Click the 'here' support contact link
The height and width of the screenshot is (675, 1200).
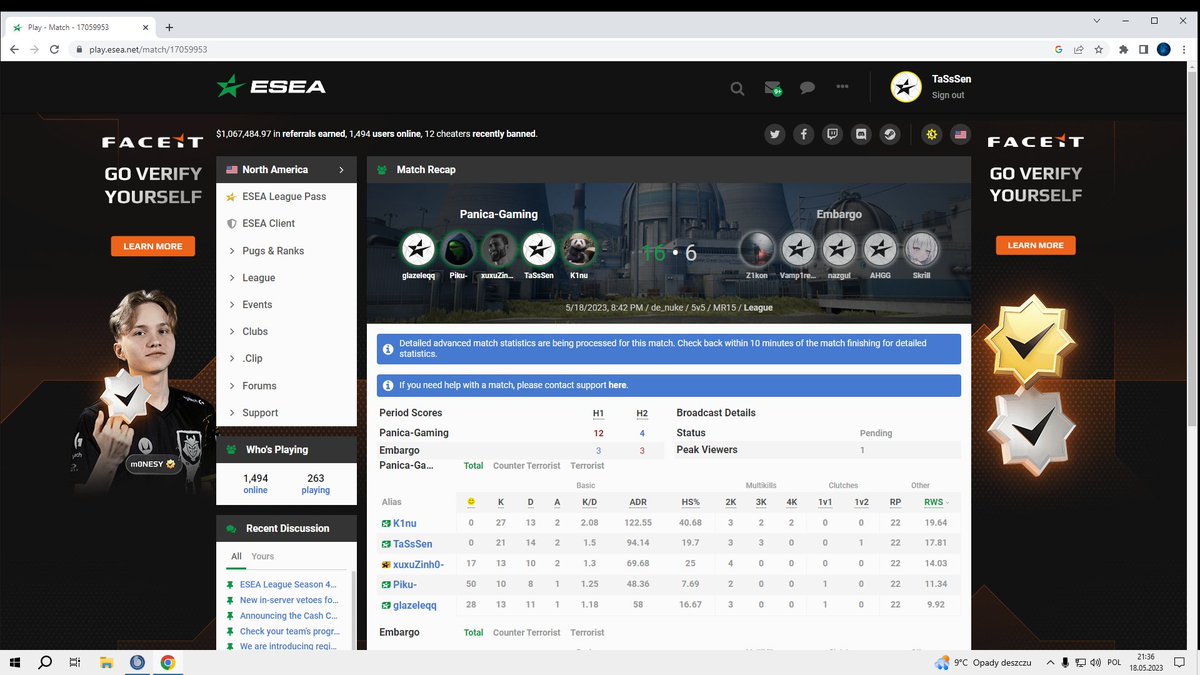(x=617, y=385)
